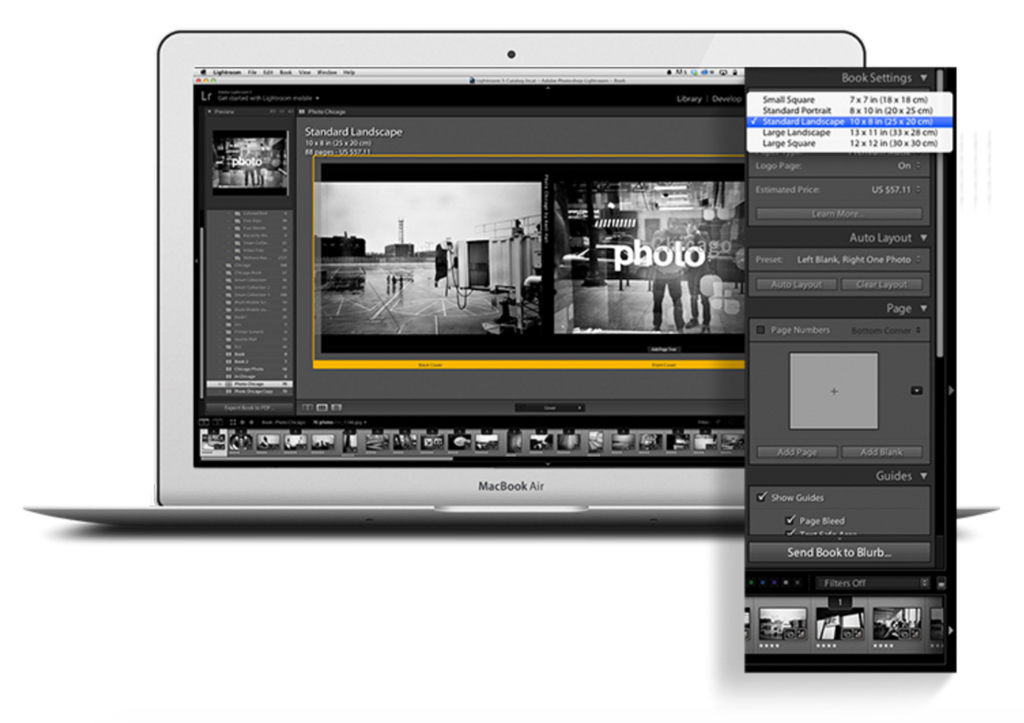Viewport: 1024px width, 723px height.
Task: Select multi-page view icon in toolbar
Action: (308, 408)
